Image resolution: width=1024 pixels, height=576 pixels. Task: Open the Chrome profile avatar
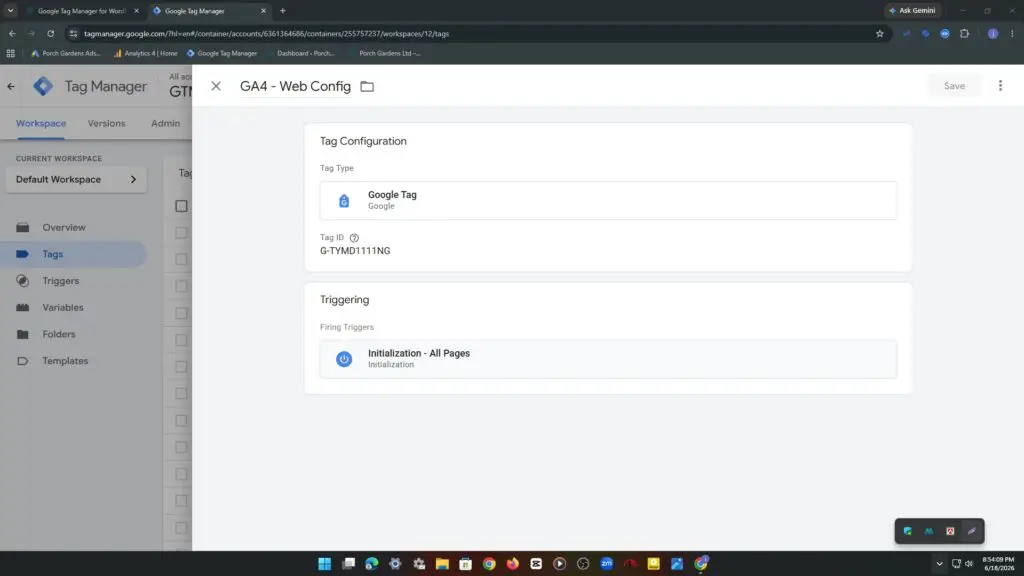point(993,34)
